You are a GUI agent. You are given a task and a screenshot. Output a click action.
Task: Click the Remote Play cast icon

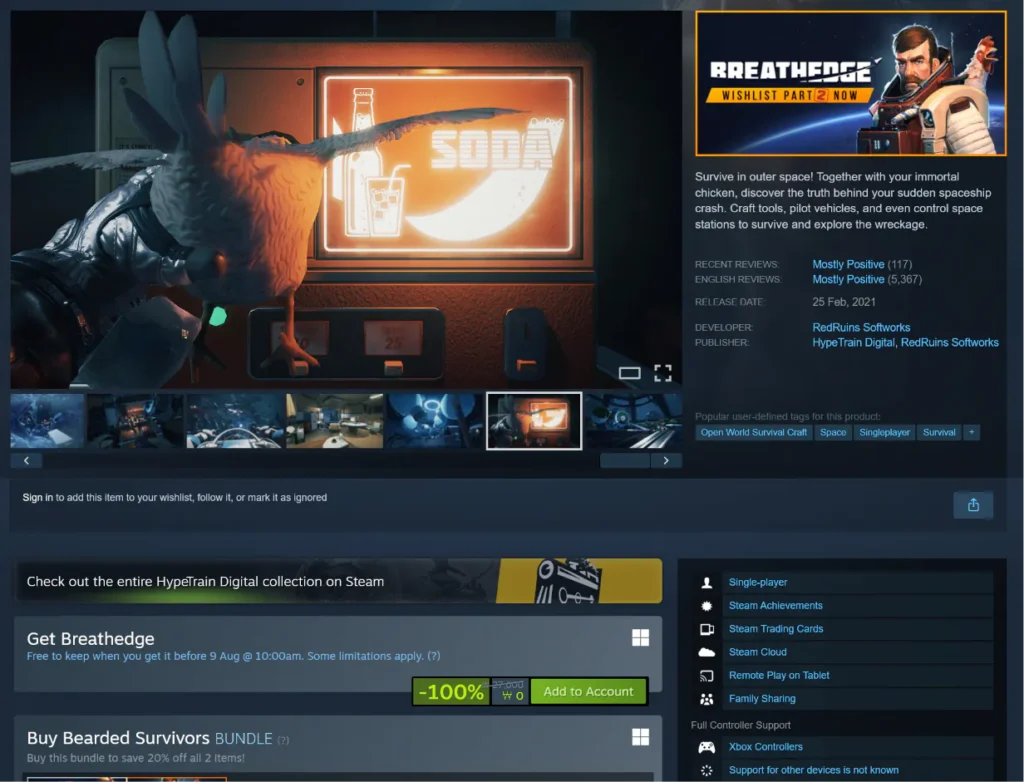[707, 676]
